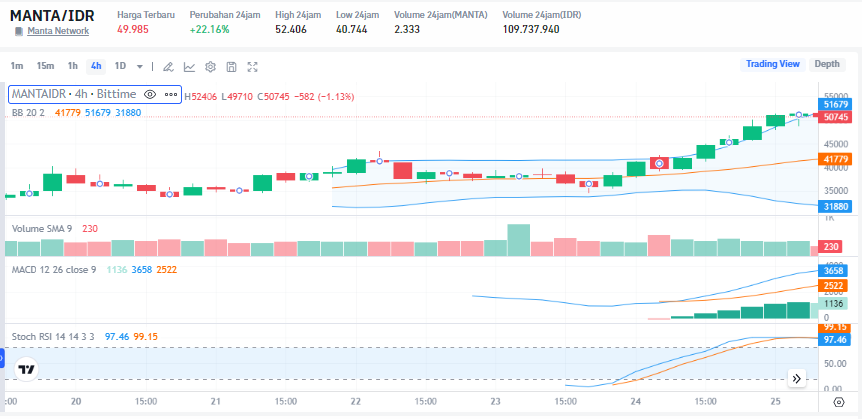Image resolution: width=862 pixels, height=419 pixels.
Task: Click the Low 24jam value 40.744
Action: 352,29
